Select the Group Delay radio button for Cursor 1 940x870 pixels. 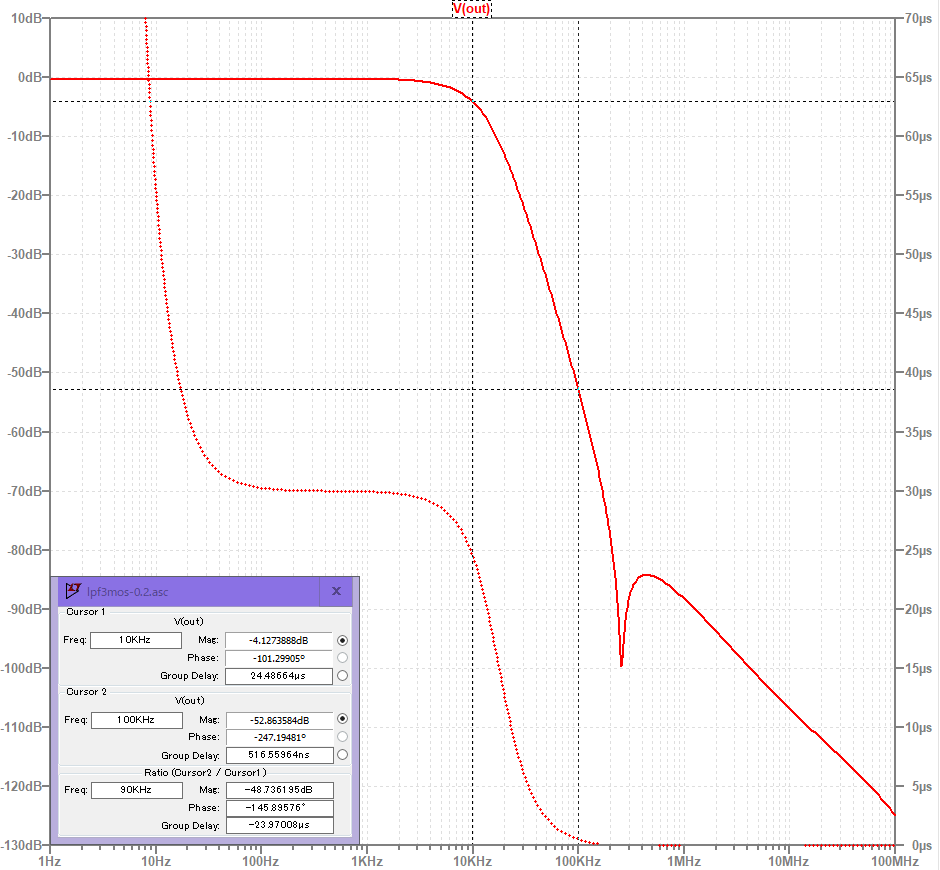point(341,676)
